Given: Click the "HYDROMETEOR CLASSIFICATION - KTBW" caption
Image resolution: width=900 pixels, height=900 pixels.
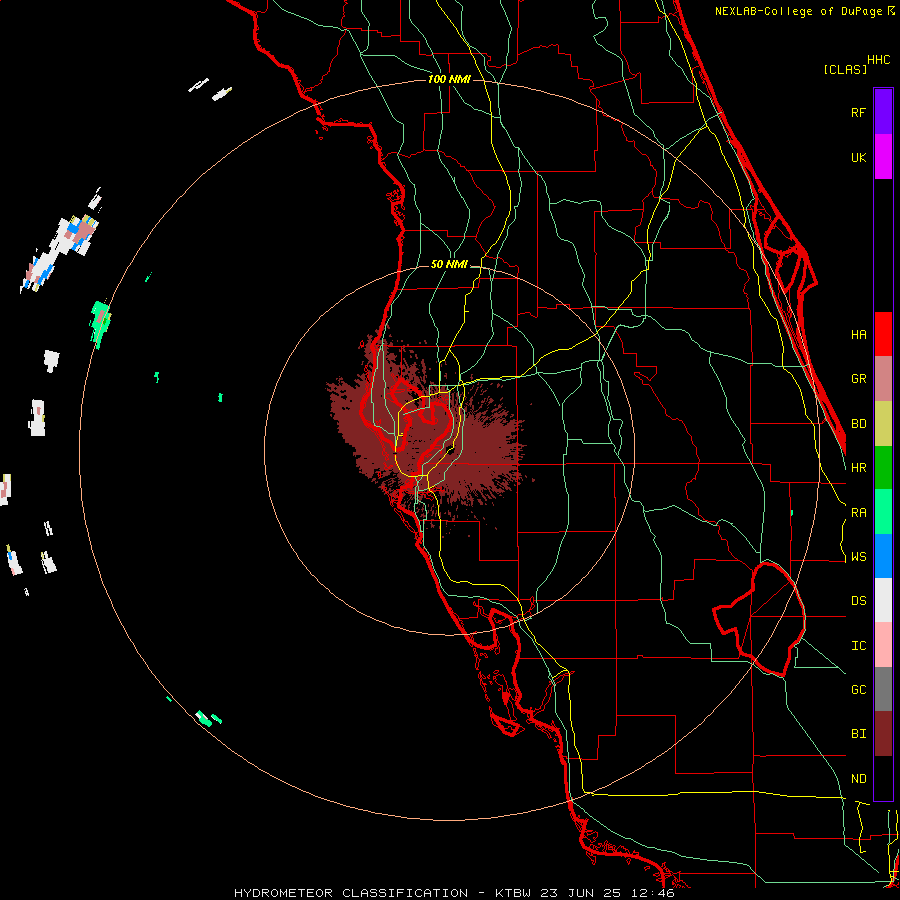Looking at the screenshot, I should click(x=382, y=893).
